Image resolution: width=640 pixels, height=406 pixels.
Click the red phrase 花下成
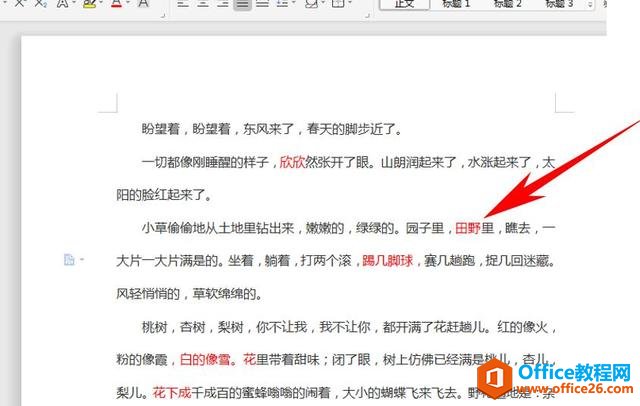pos(172,393)
